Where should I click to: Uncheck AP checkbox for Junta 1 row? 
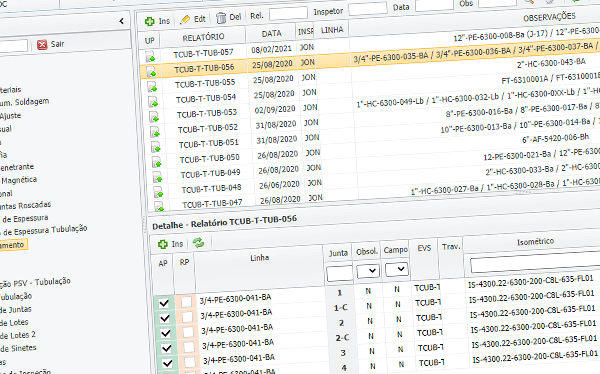pyautogui.click(x=164, y=303)
